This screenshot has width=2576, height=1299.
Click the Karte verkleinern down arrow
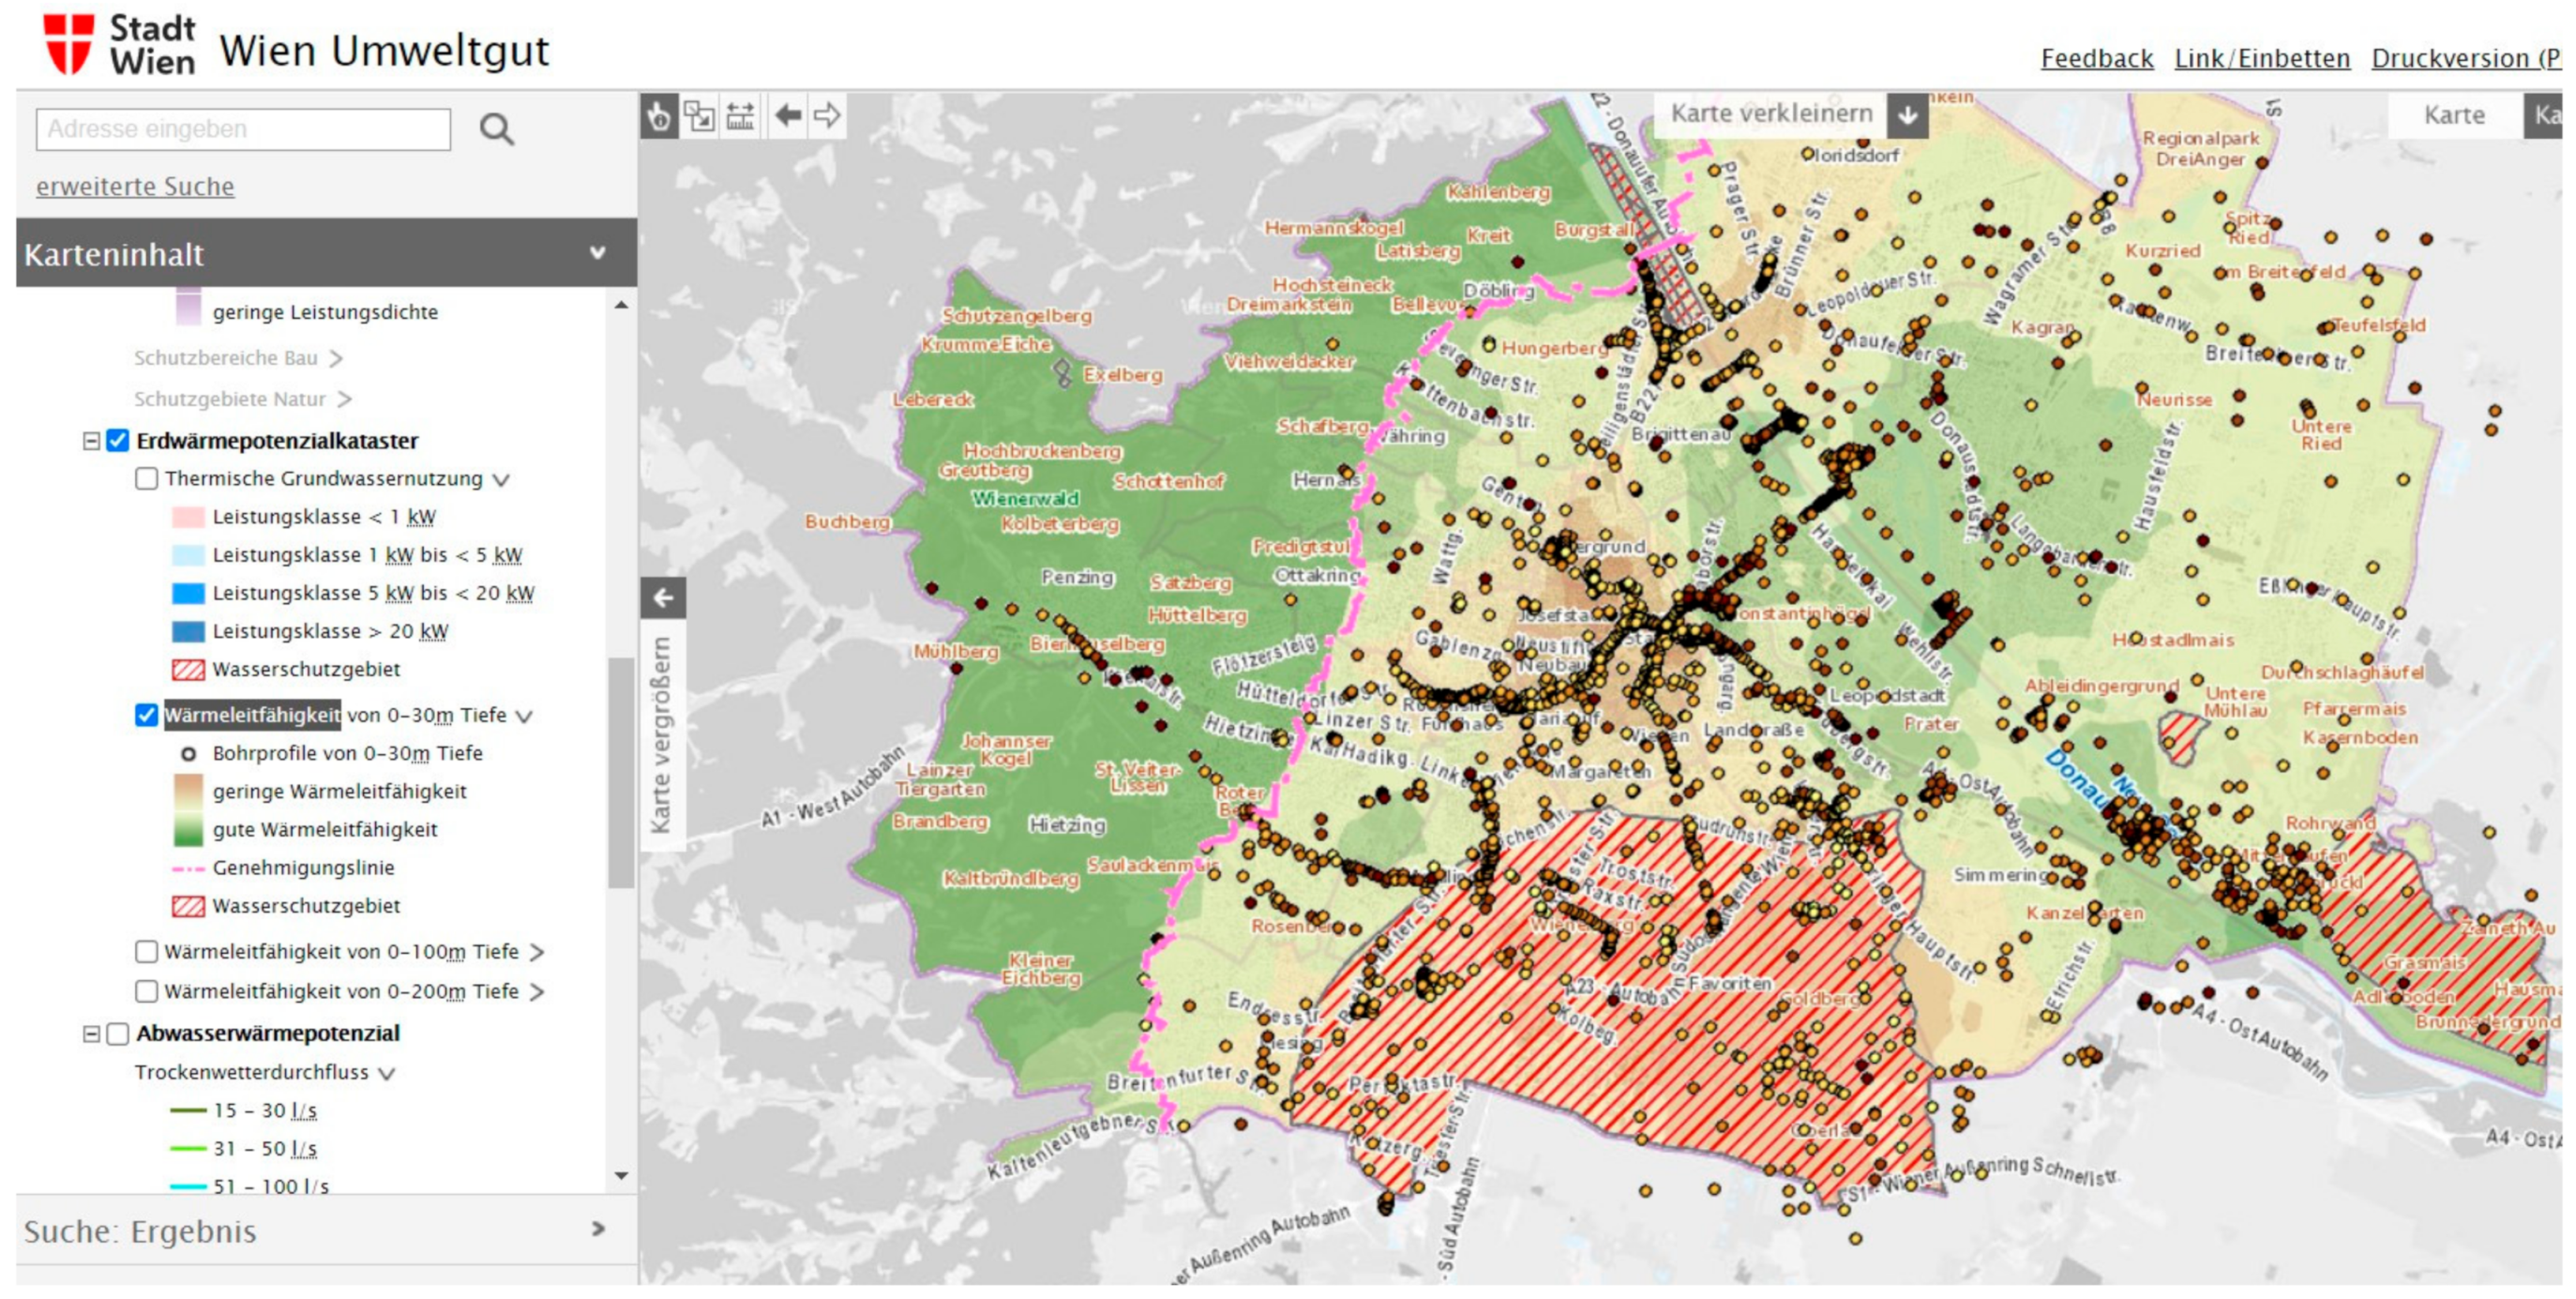(x=1907, y=115)
